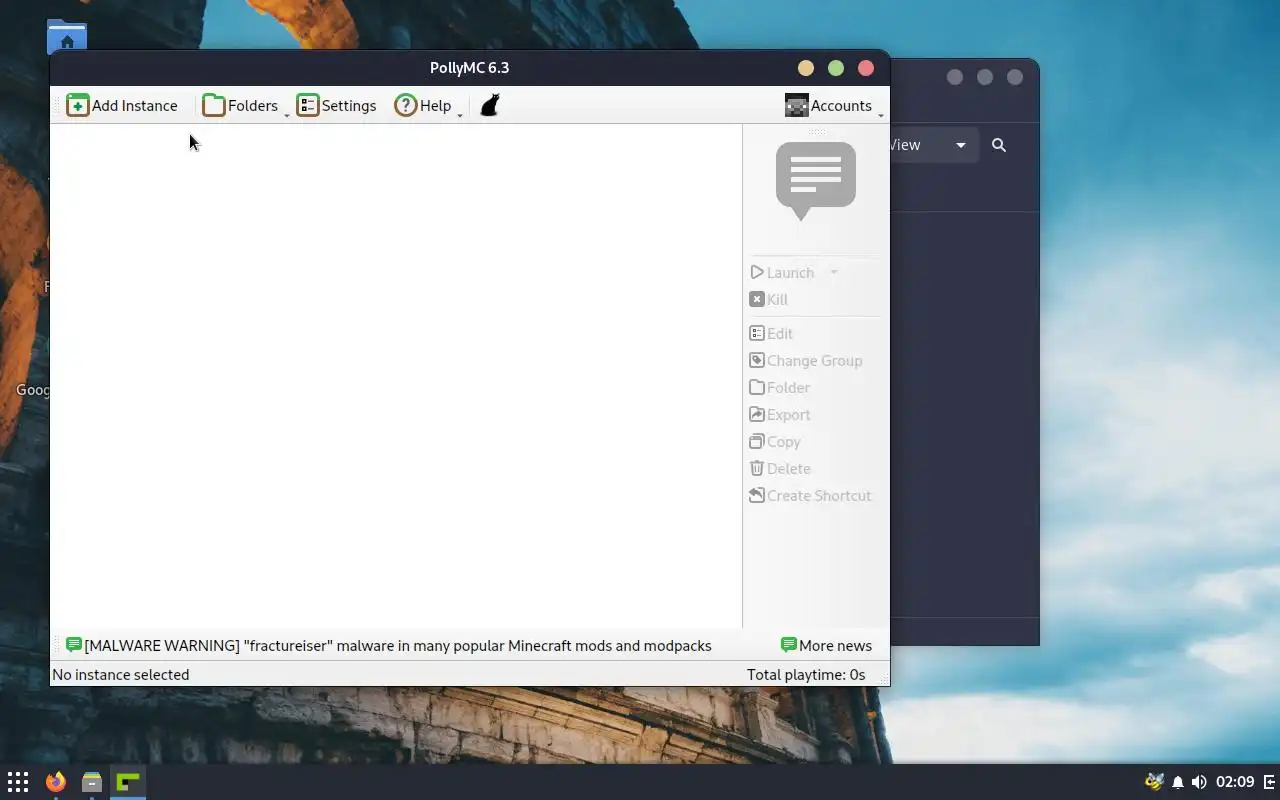1280x800 pixels.
Task: Open the Accounts menu
Action: (x=828, y=105)
